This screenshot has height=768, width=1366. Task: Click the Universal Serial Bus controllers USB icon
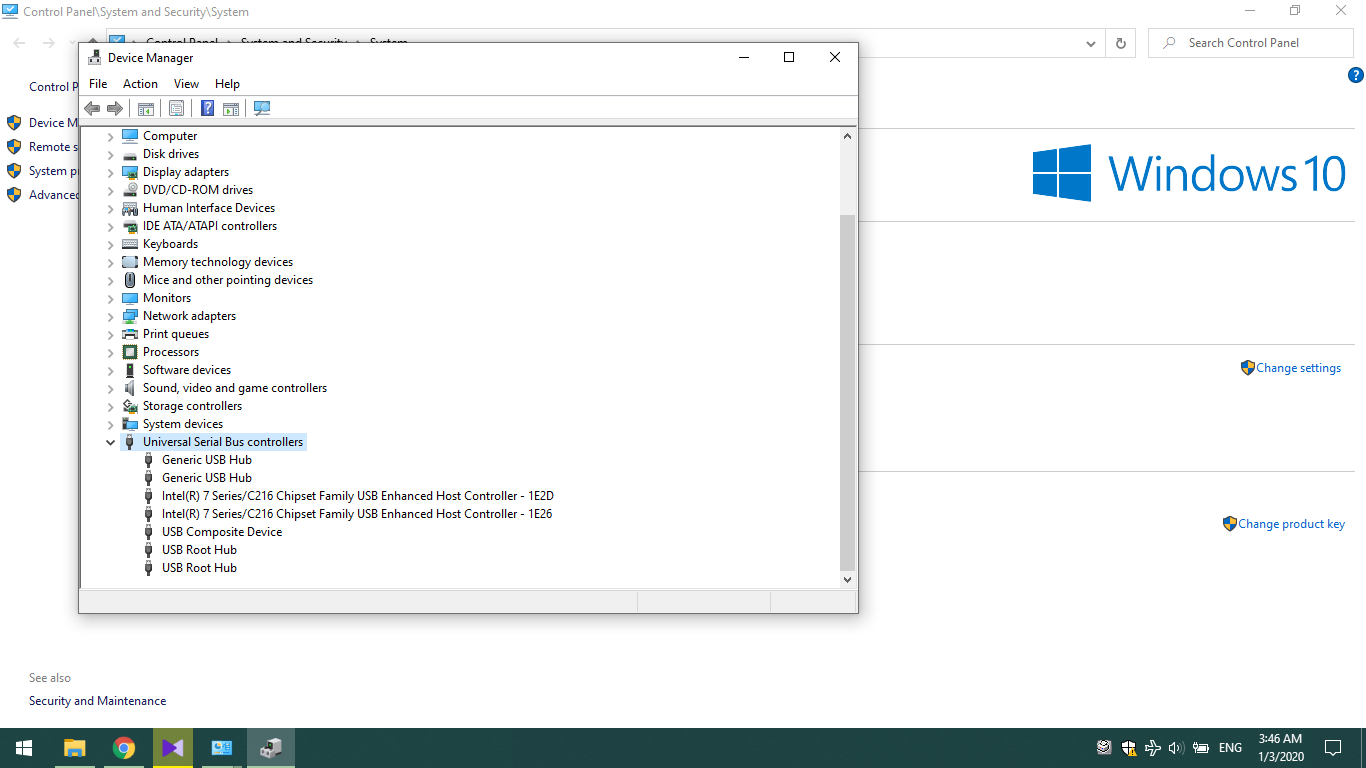tap(130, 442)
